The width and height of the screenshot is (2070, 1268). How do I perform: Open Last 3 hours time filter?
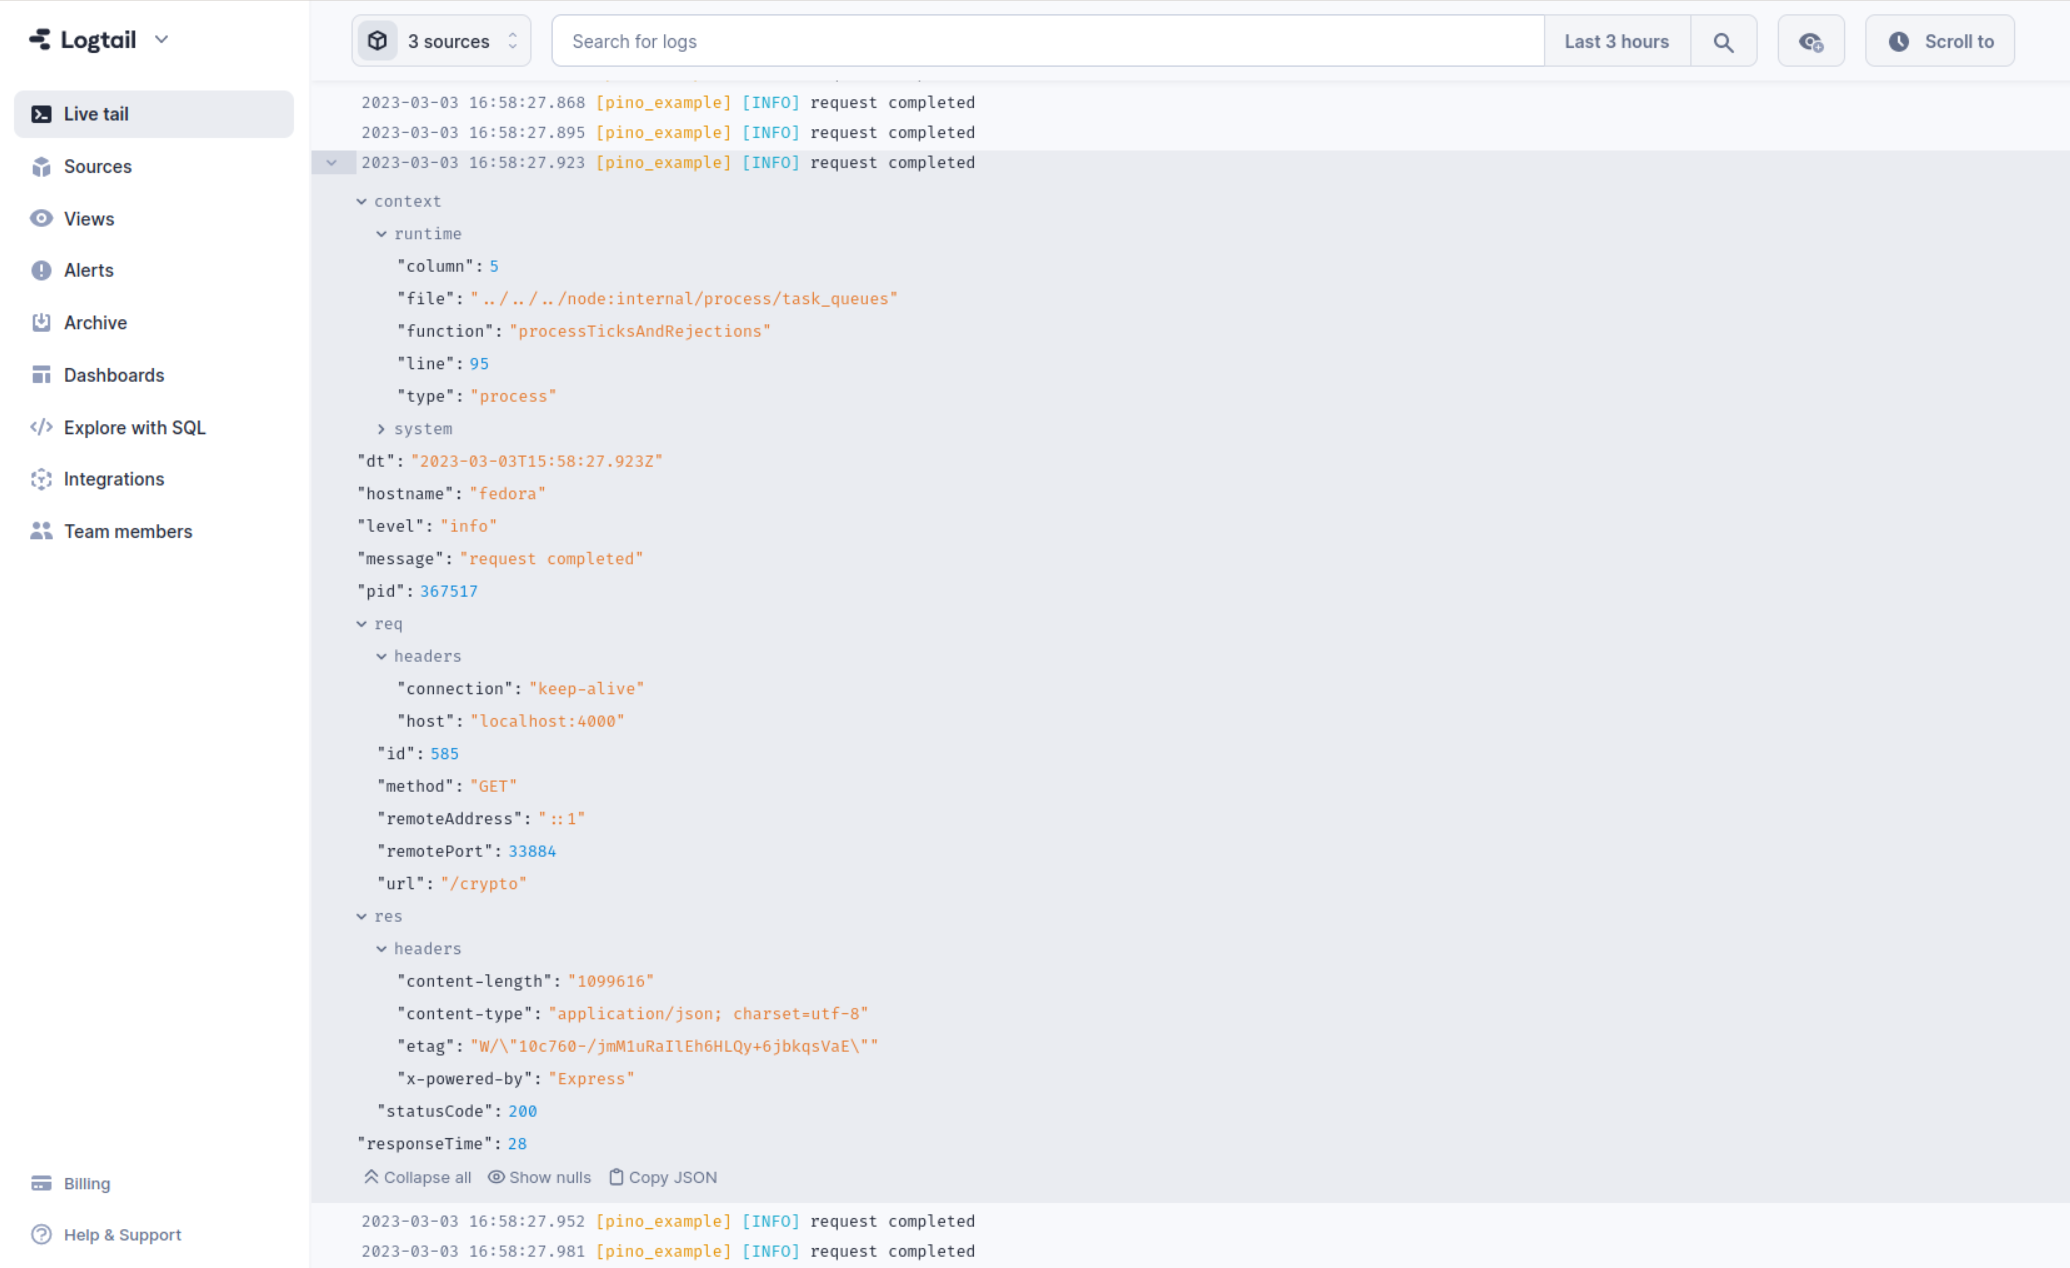1615,40
